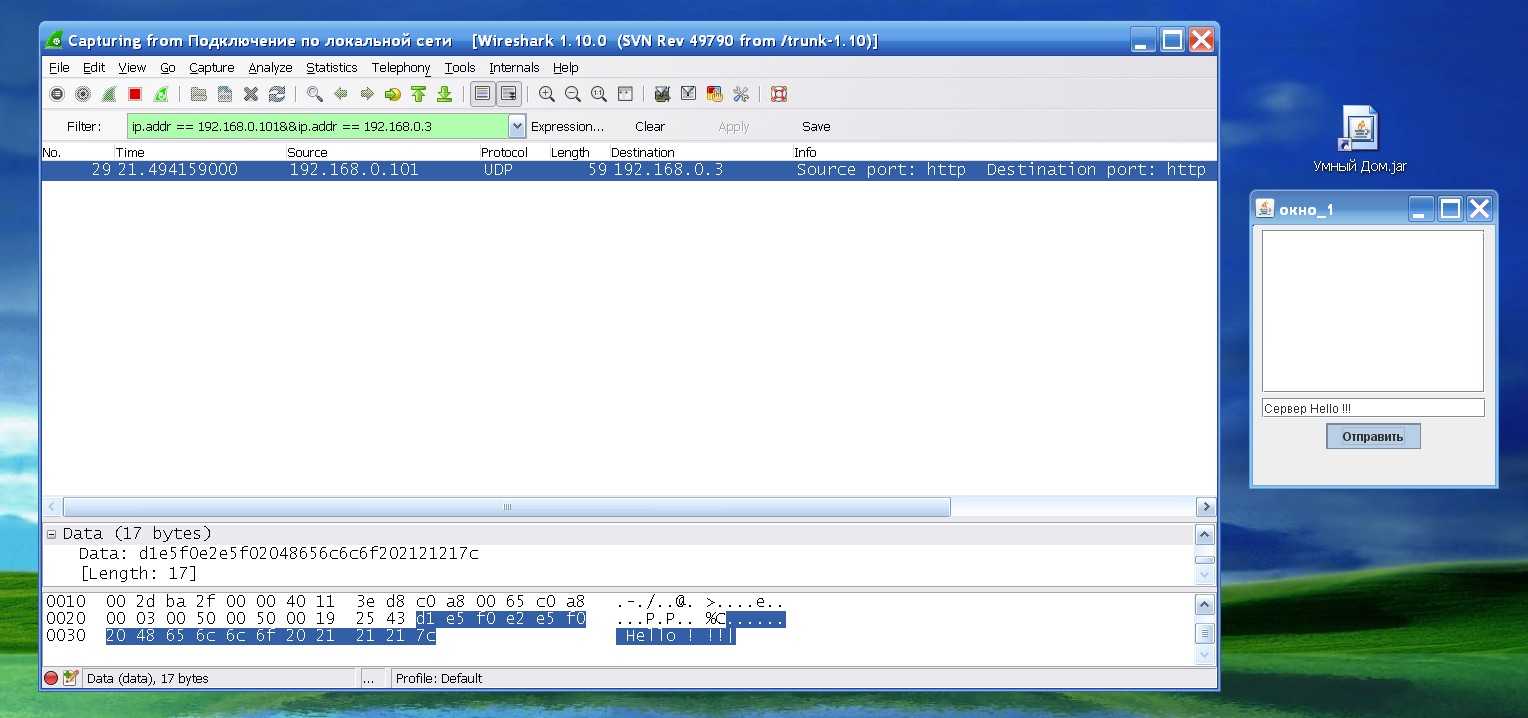Toggle auto scroll in live capture
Screen dimensions: 1528x718
coord(509,94)
